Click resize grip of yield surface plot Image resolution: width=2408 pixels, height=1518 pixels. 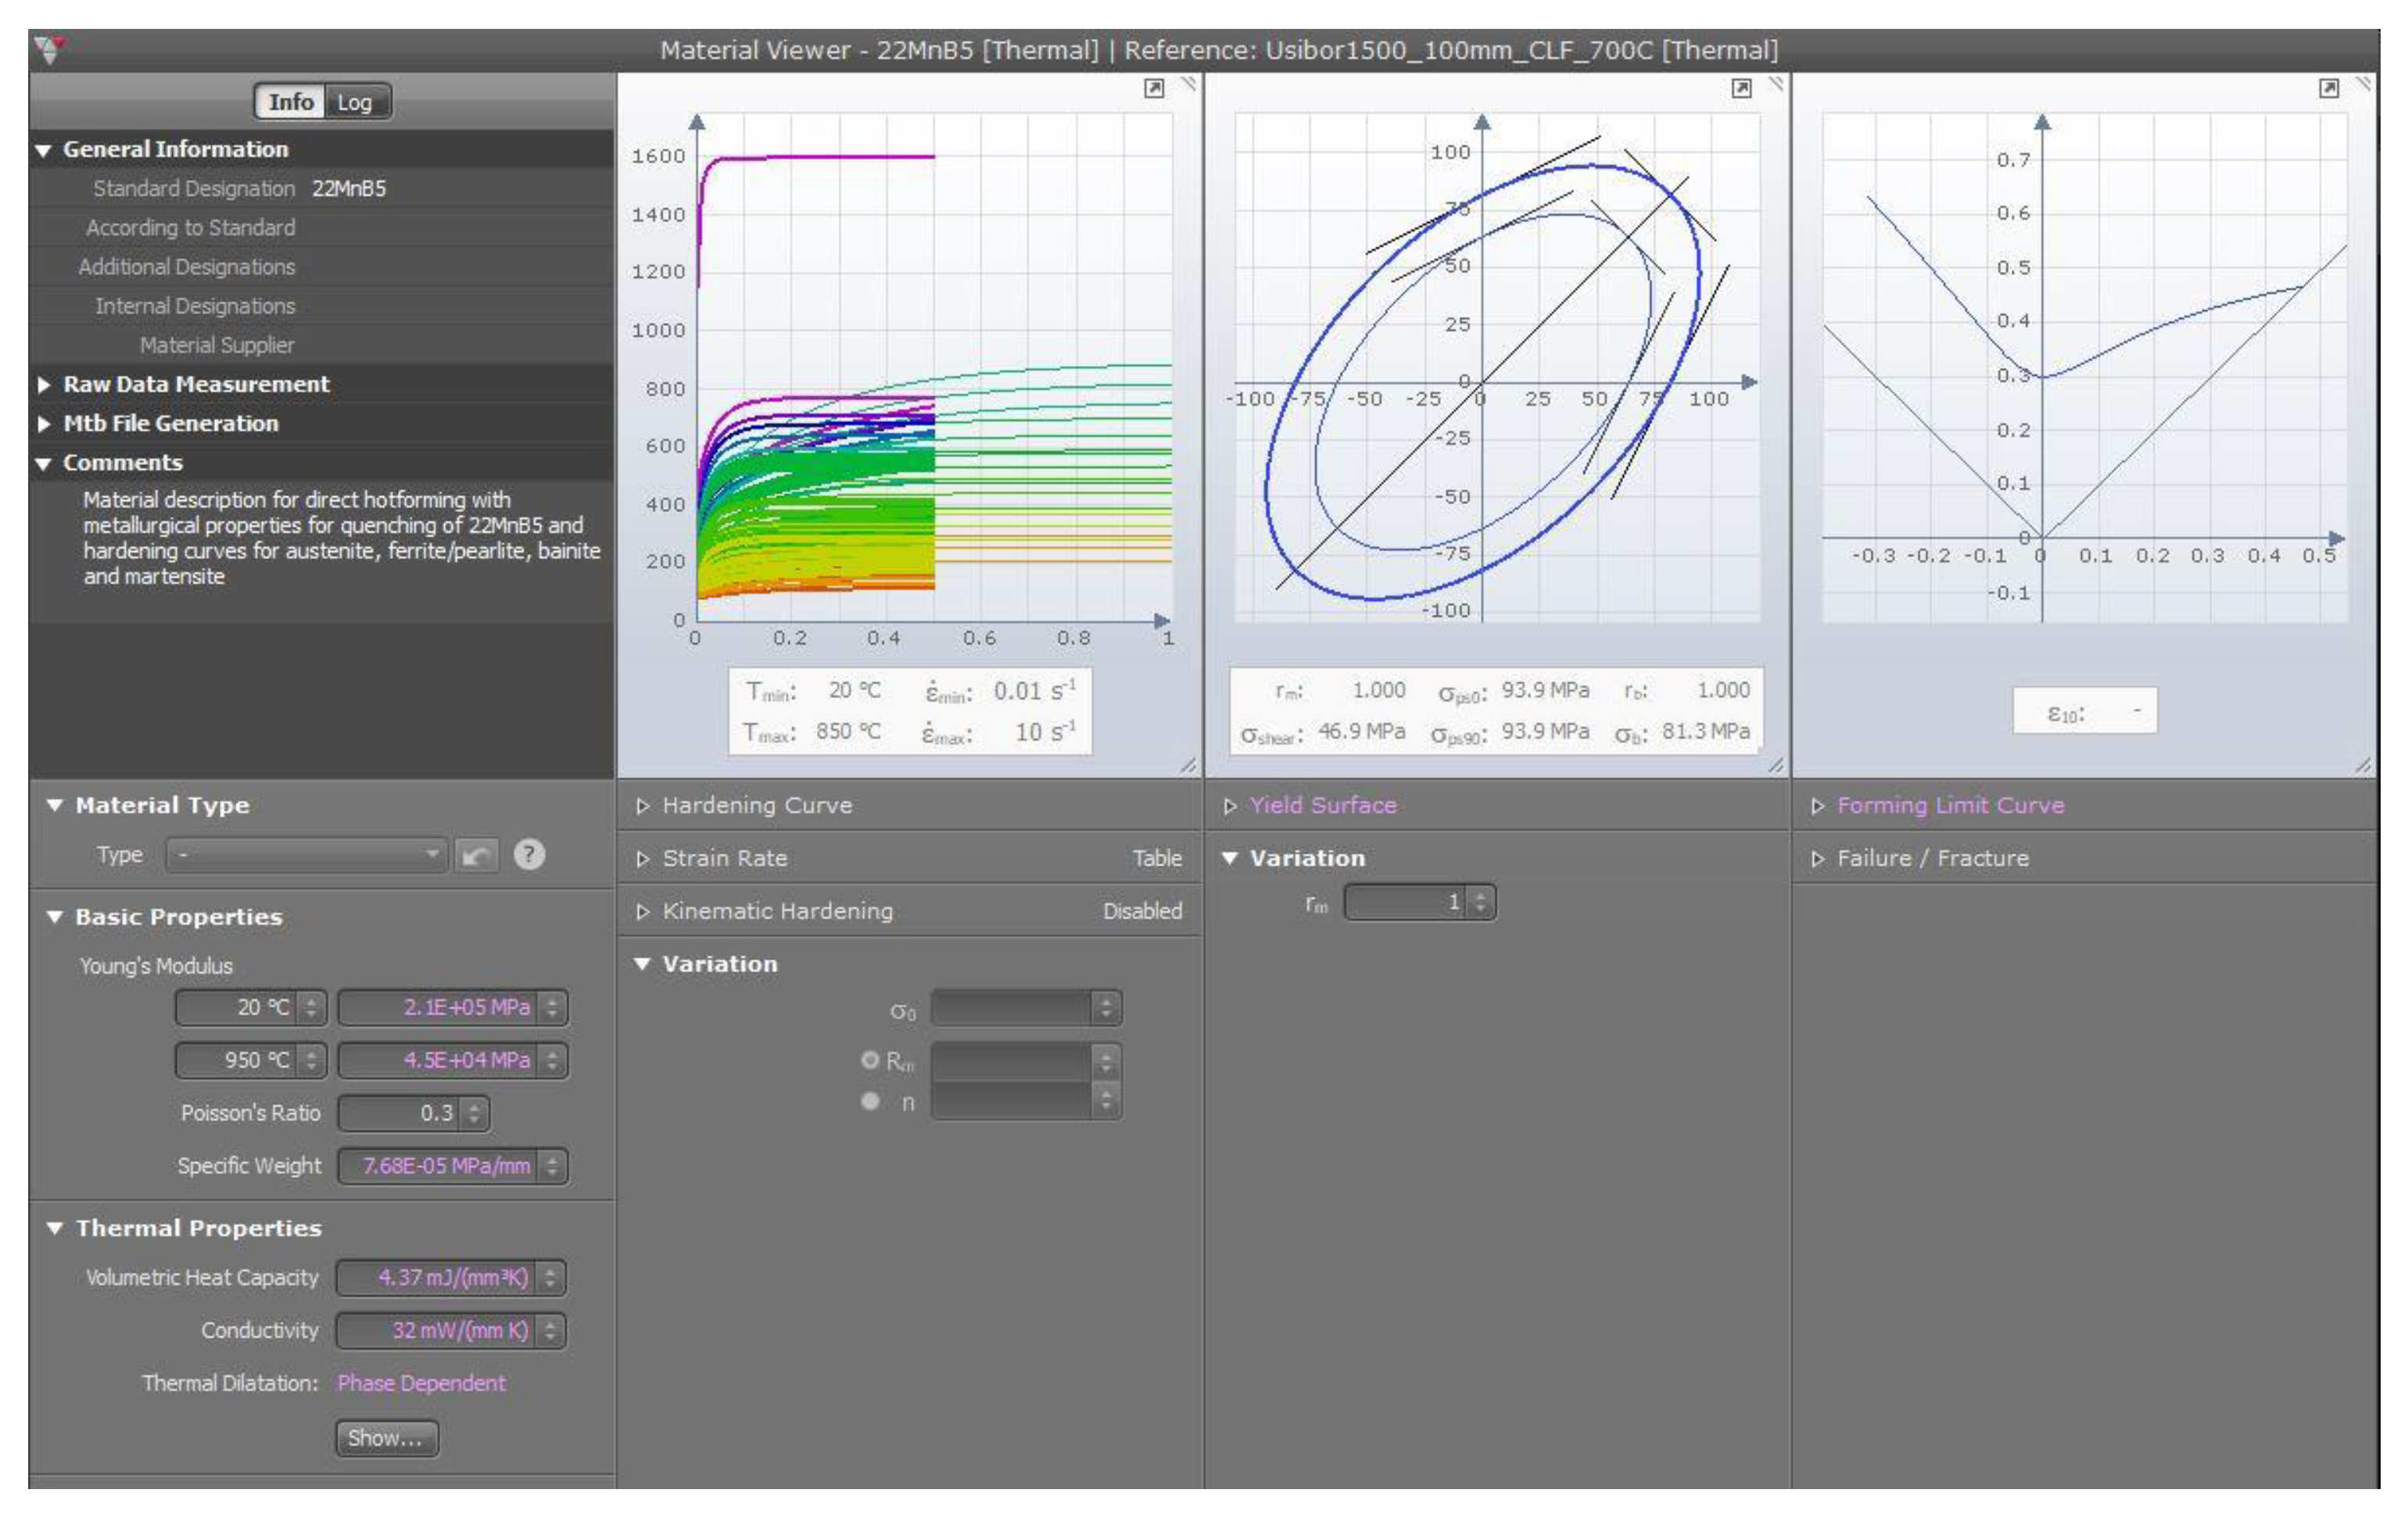coord(1776,765)
